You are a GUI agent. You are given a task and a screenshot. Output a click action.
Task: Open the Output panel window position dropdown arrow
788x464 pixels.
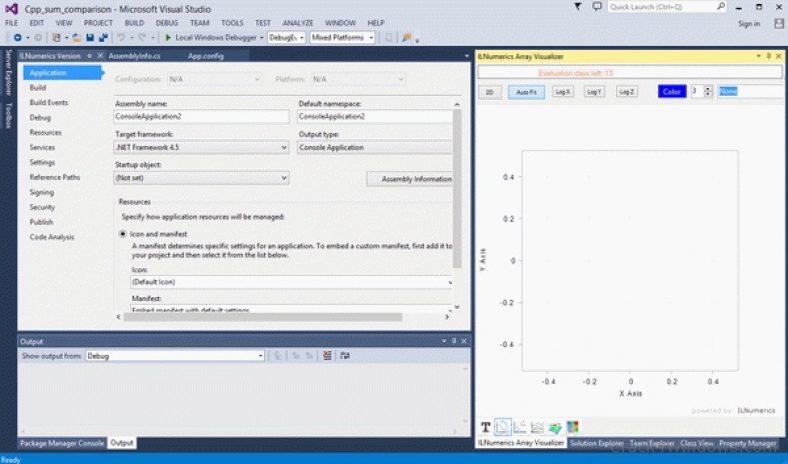pos(444,341)
